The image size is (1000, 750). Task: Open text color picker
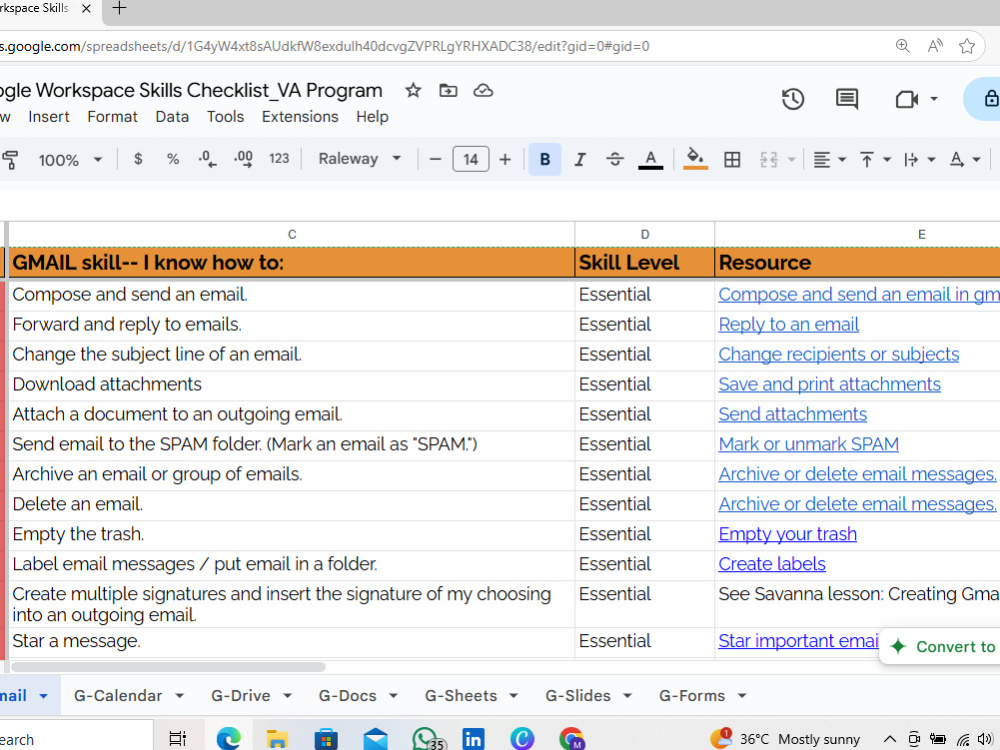(651, 159)
